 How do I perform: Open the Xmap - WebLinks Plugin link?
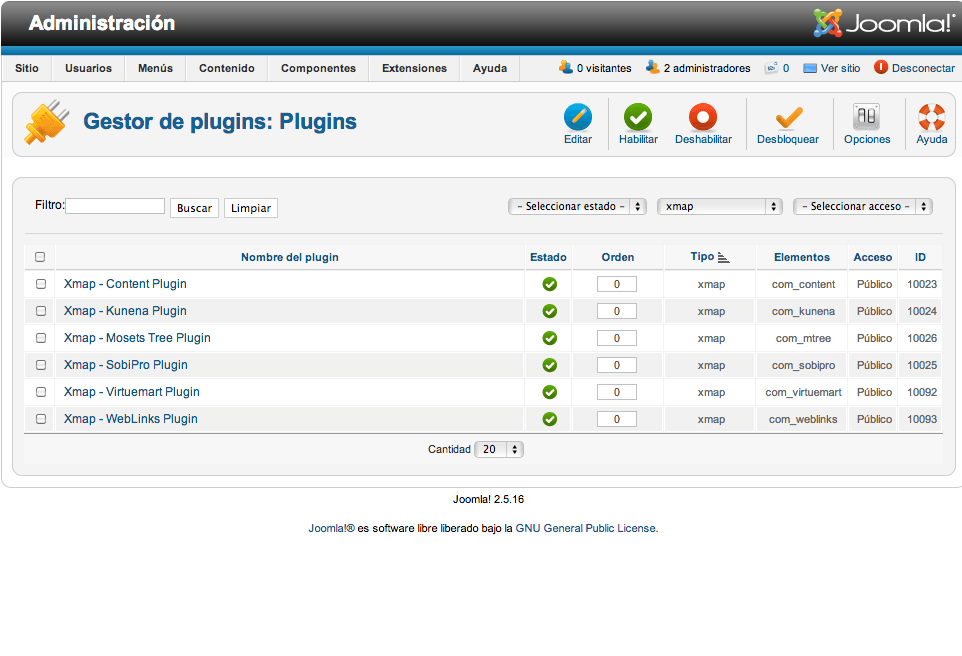tap(131, 419)
